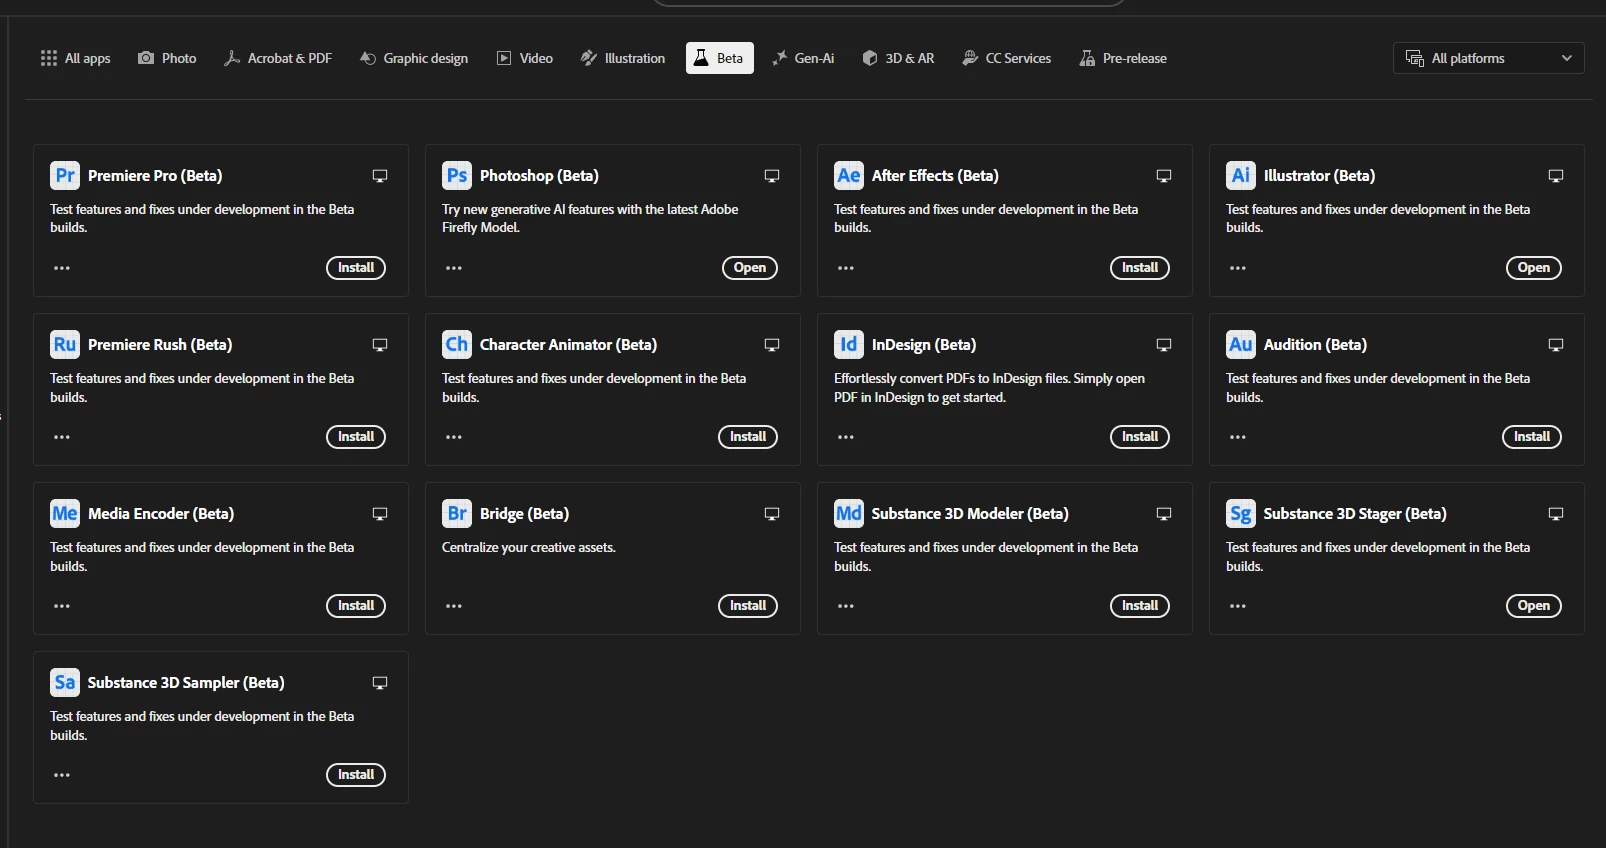Open more options for Bridge (Beta)
Image resolution: width=1606 pixels, height=848 pixels.
point(454,606)
